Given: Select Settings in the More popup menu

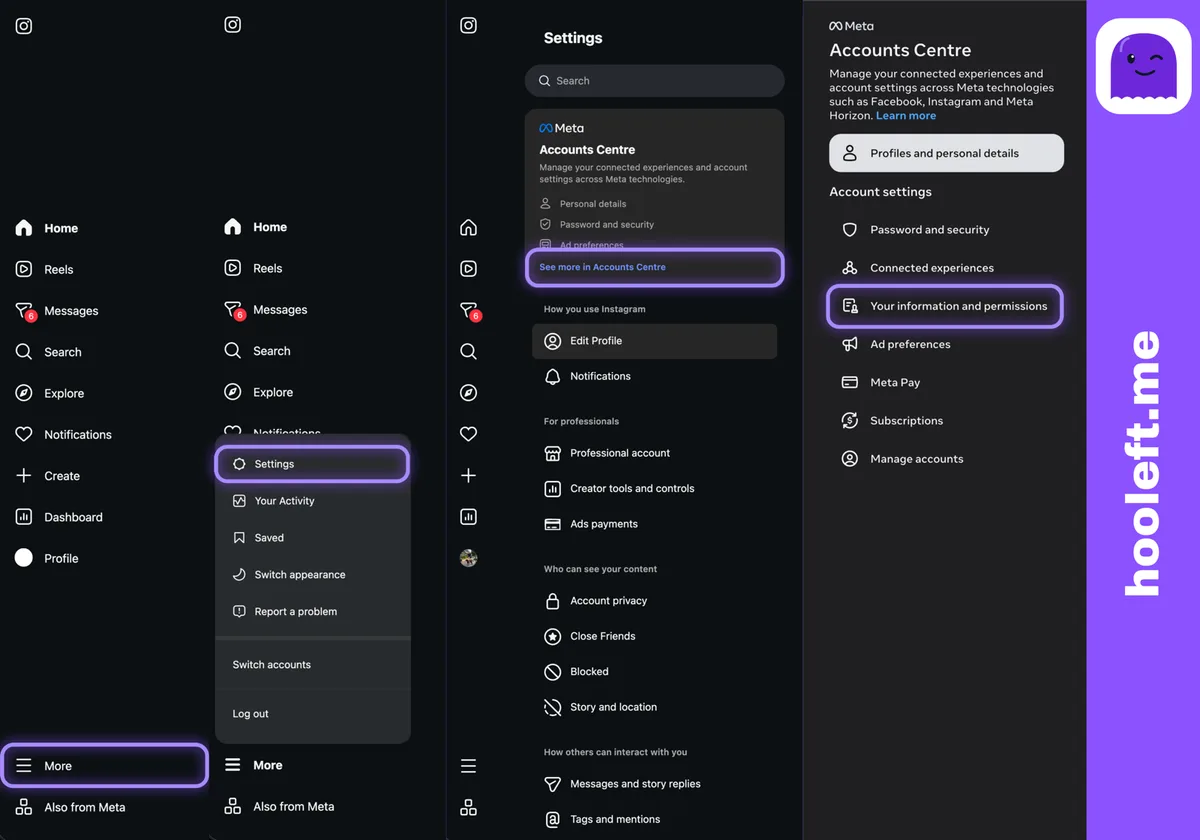Looking at the screenshot, I should 312,464.
